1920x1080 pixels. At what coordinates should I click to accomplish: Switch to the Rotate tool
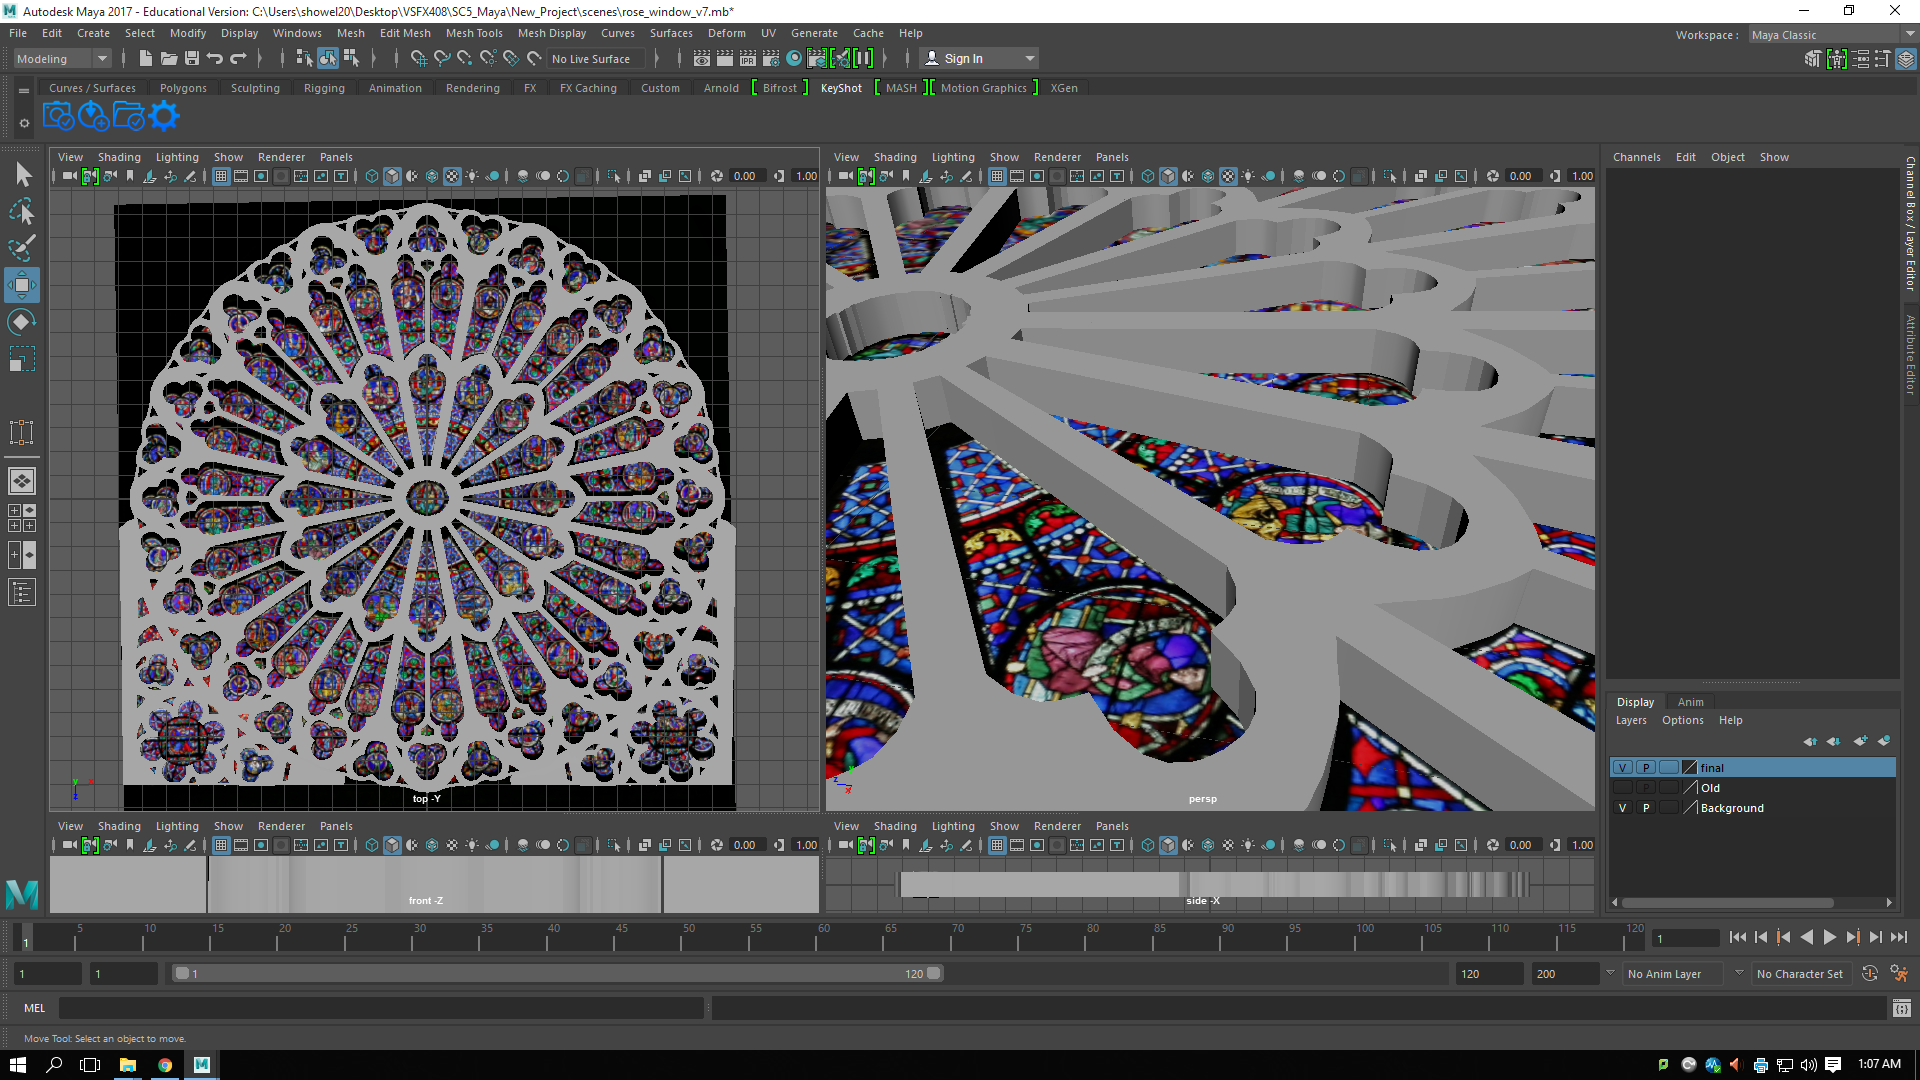[22, 322]
